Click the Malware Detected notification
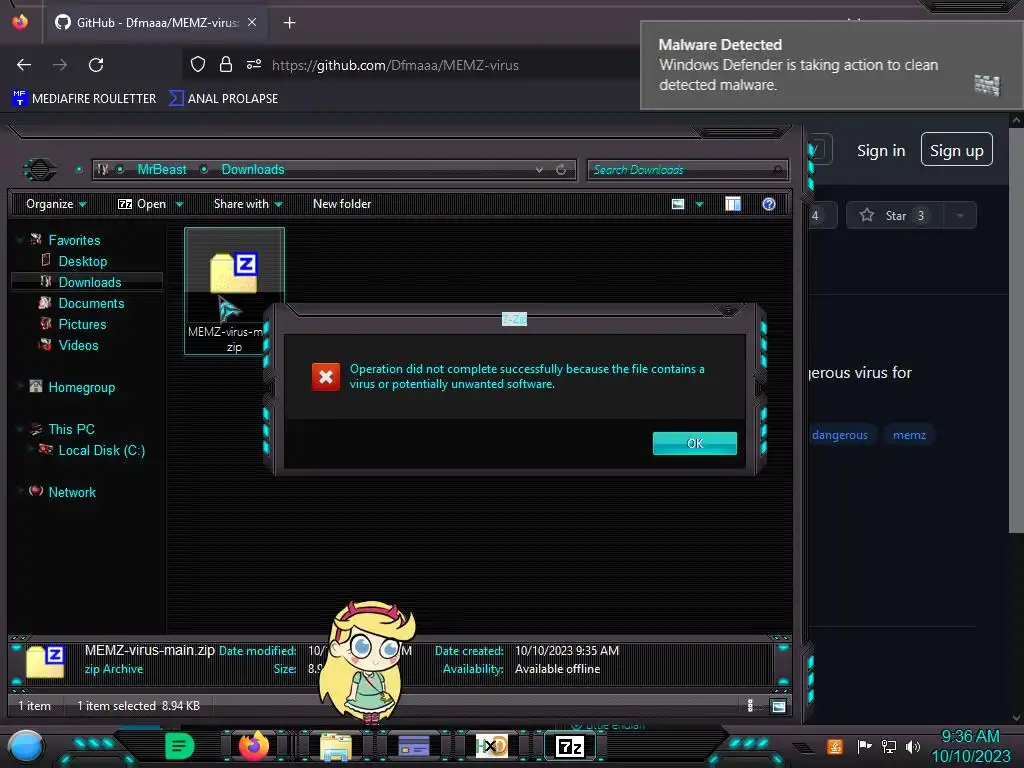 pos(832,65)
